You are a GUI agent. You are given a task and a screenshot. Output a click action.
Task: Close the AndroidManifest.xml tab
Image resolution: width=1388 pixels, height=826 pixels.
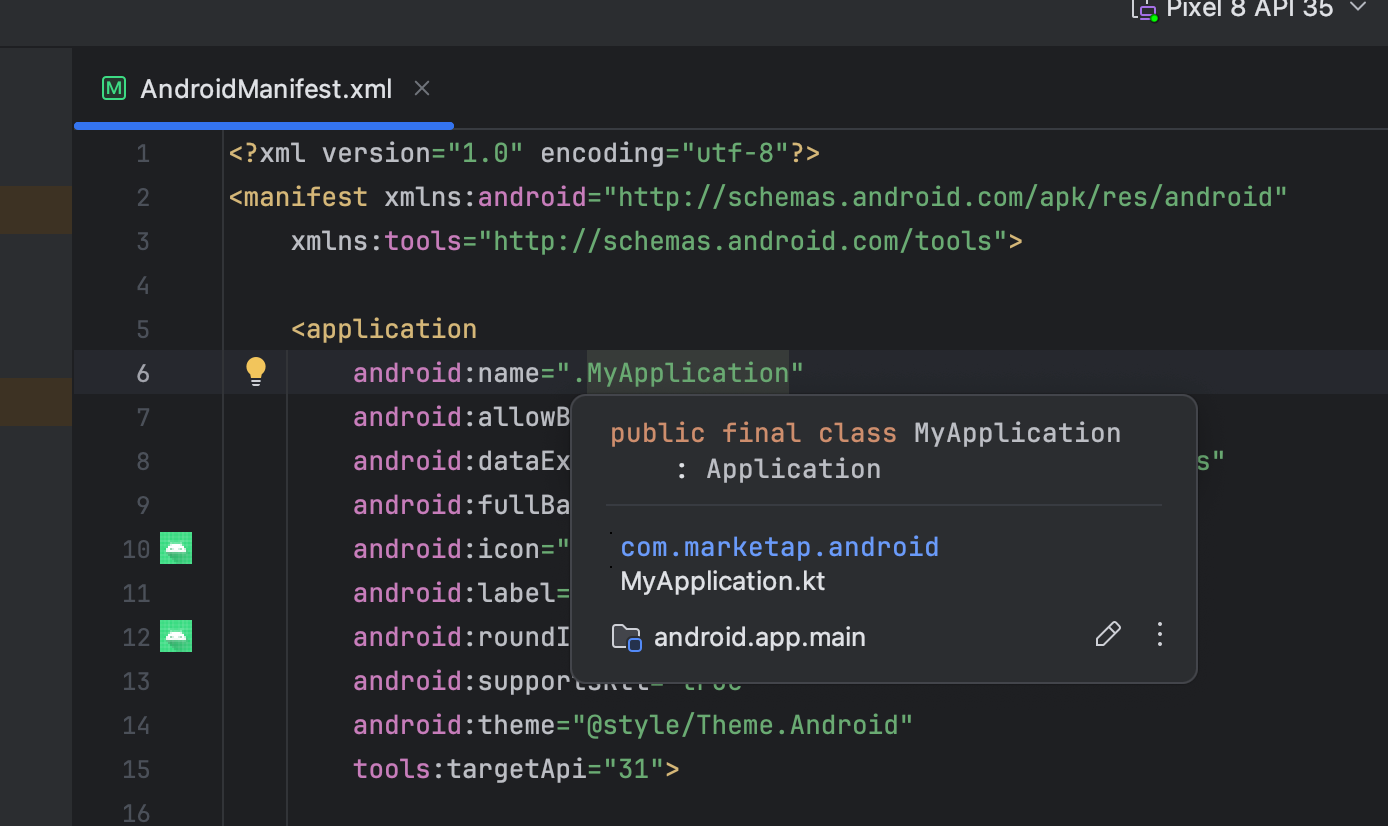(x=422, y=89)
